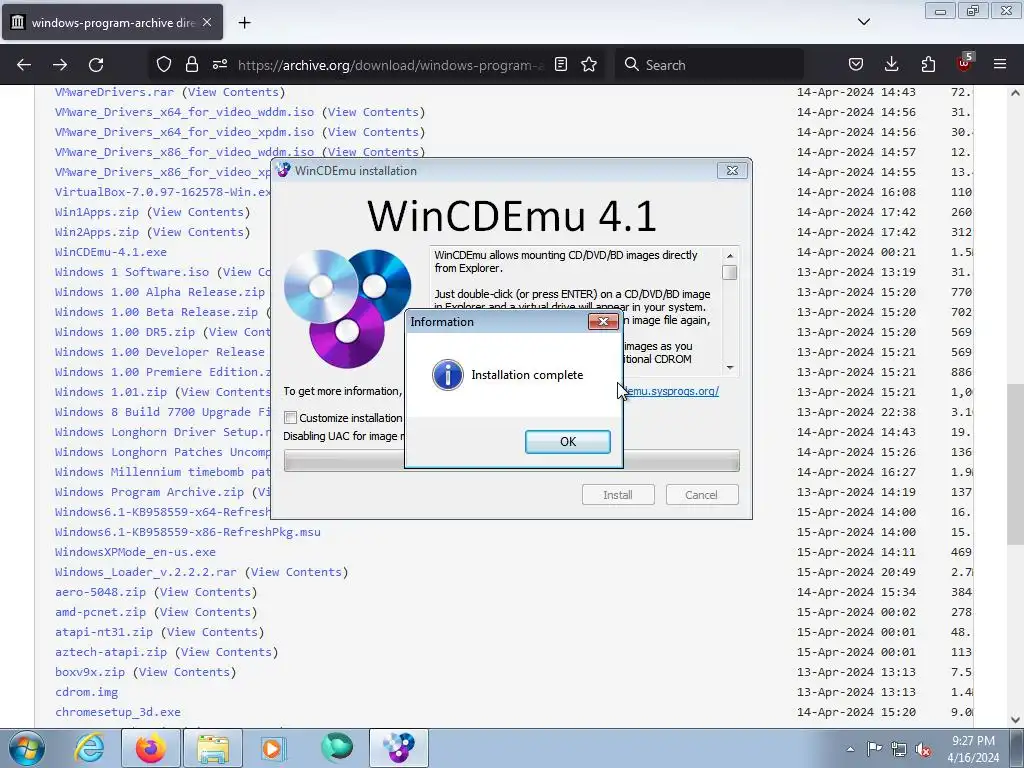Image resolution: width=1024 pixels, height=768 pixels.
Task: Open the atapi-nt31.zip link
Action: click(x=104, y=632)
